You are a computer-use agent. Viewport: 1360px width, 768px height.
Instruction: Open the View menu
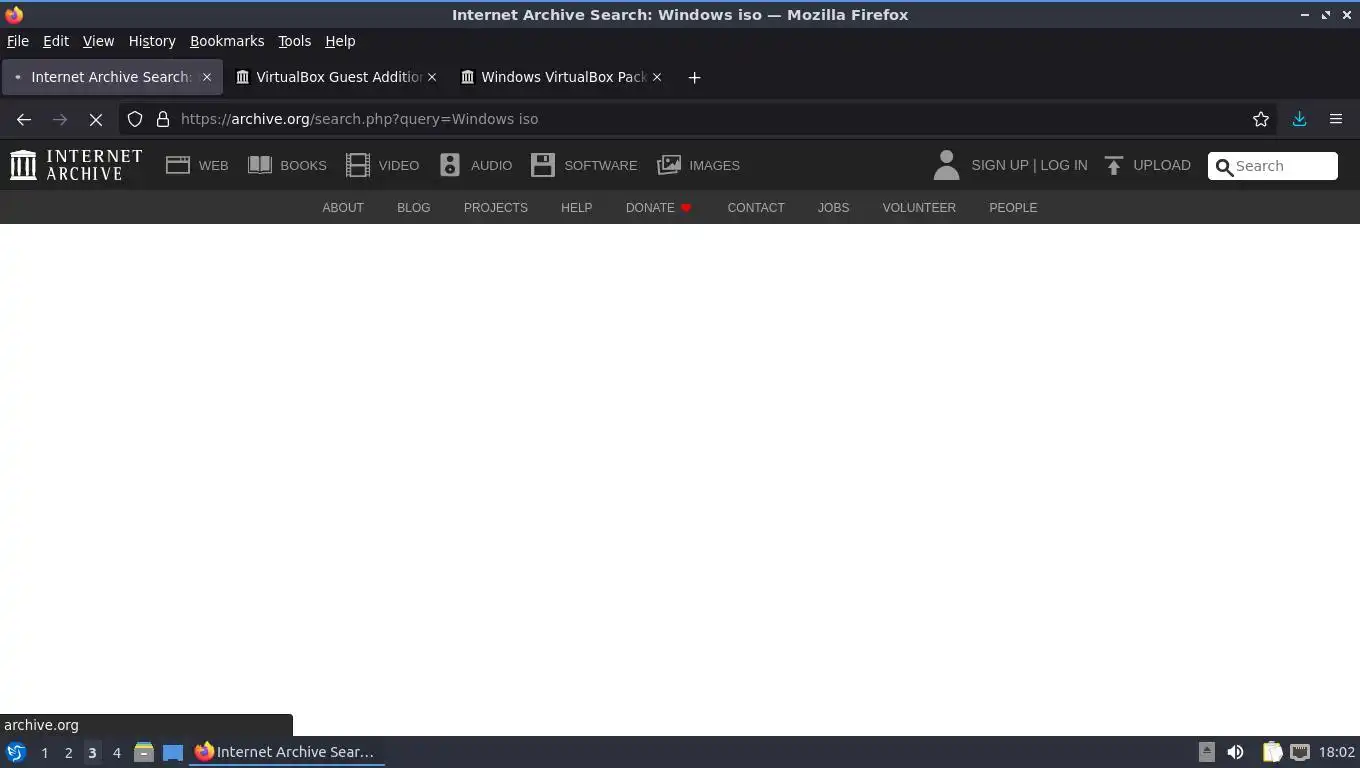click(x=98, y=41)
